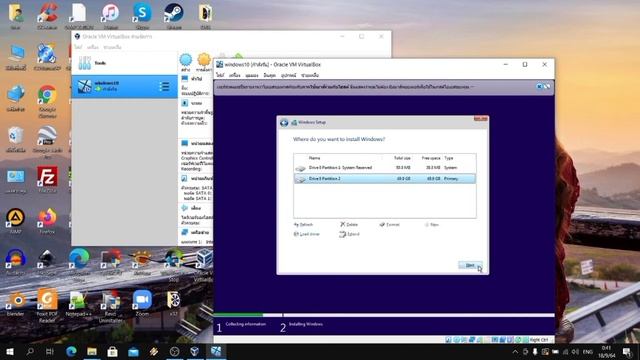Open the notification center icon
Screen dimensions: 640x360
coord(627,351)
